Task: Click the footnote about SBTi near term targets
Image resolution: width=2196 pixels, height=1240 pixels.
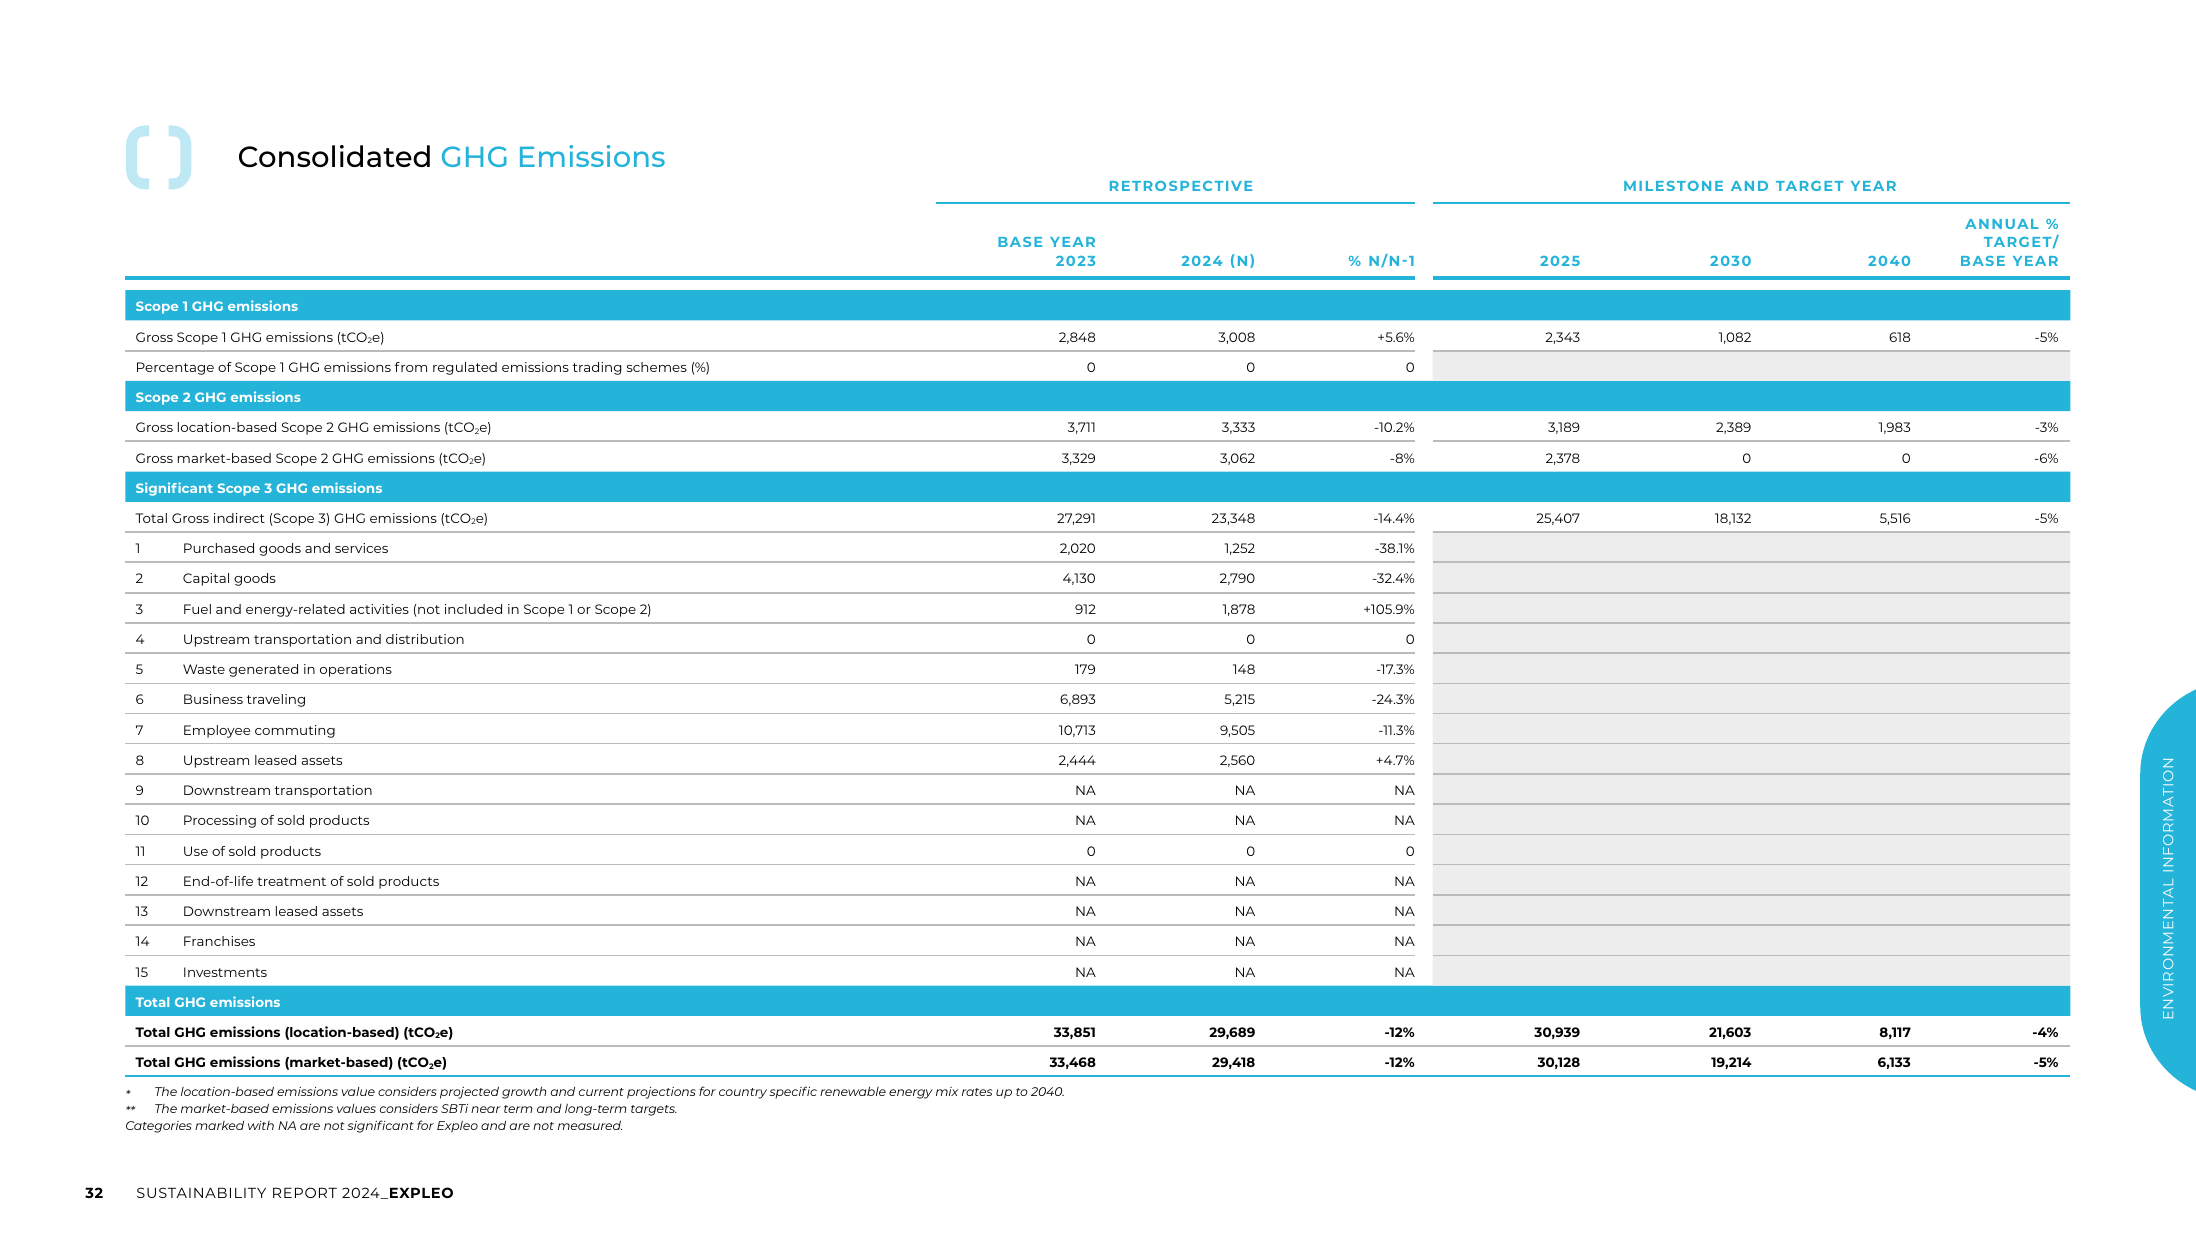Action: pyautogui.click(x=415, y=1109)
